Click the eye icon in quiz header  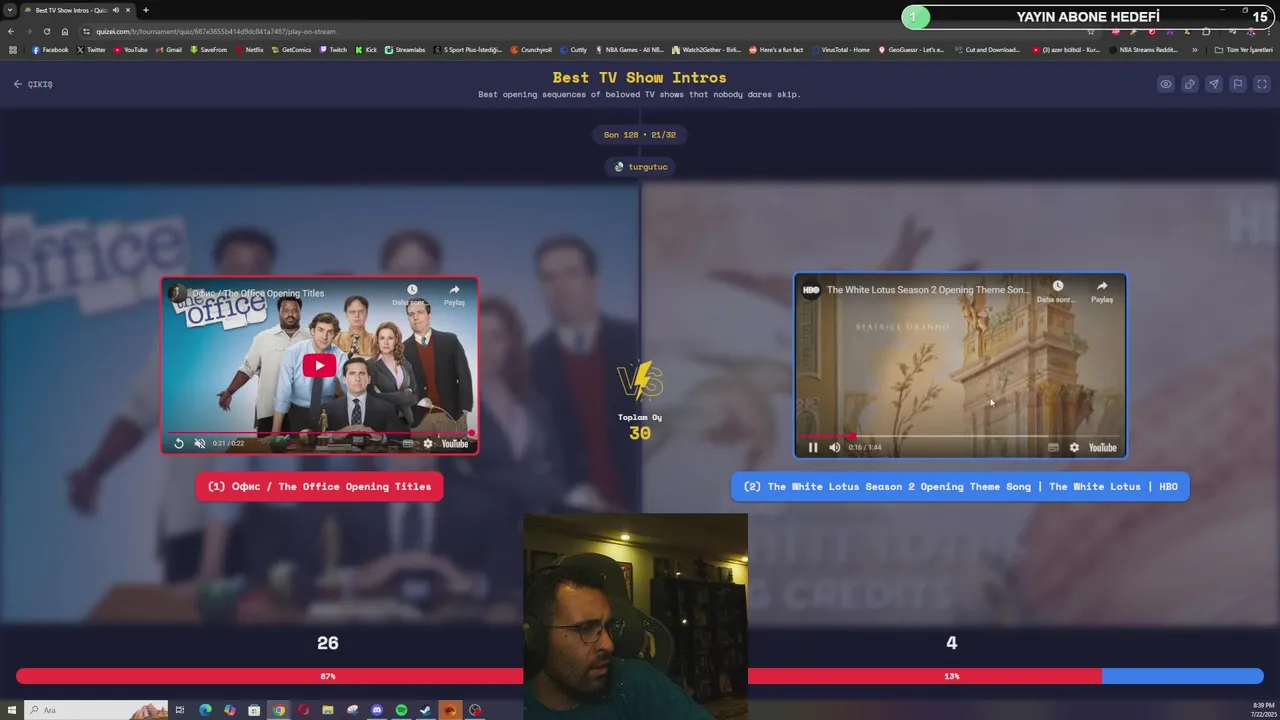click(1166, 84)
